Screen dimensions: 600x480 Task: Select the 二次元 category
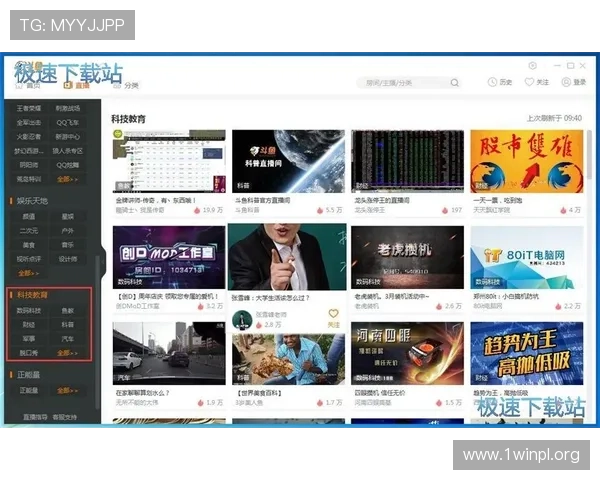click(x=29, y=231)
